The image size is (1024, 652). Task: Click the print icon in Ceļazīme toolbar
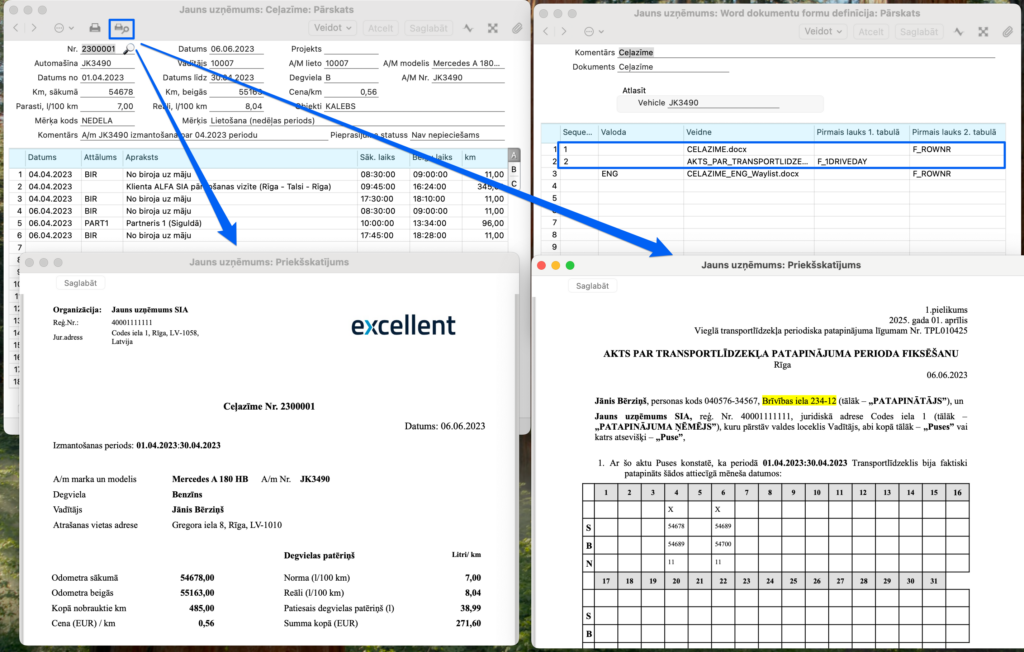[x=95, y=29]
